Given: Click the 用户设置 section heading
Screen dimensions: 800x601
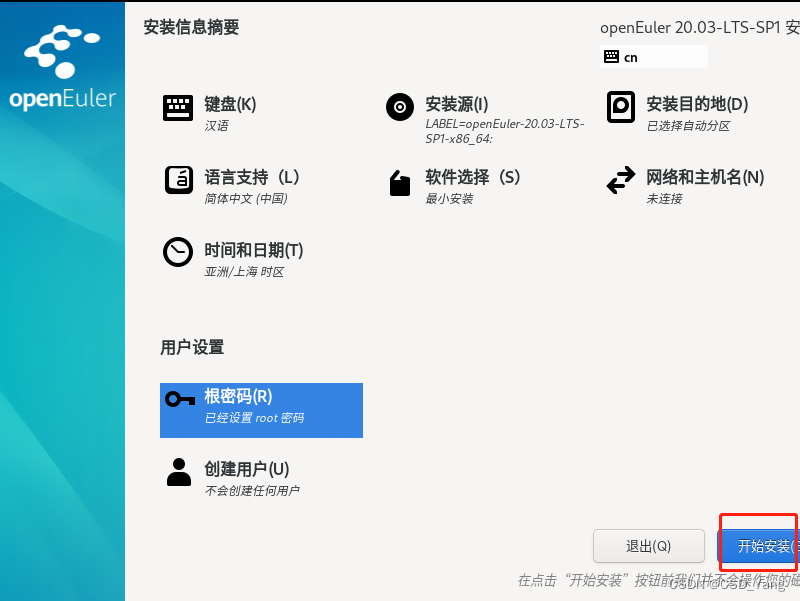Looking at the screenshot, I should pos(192,347).
